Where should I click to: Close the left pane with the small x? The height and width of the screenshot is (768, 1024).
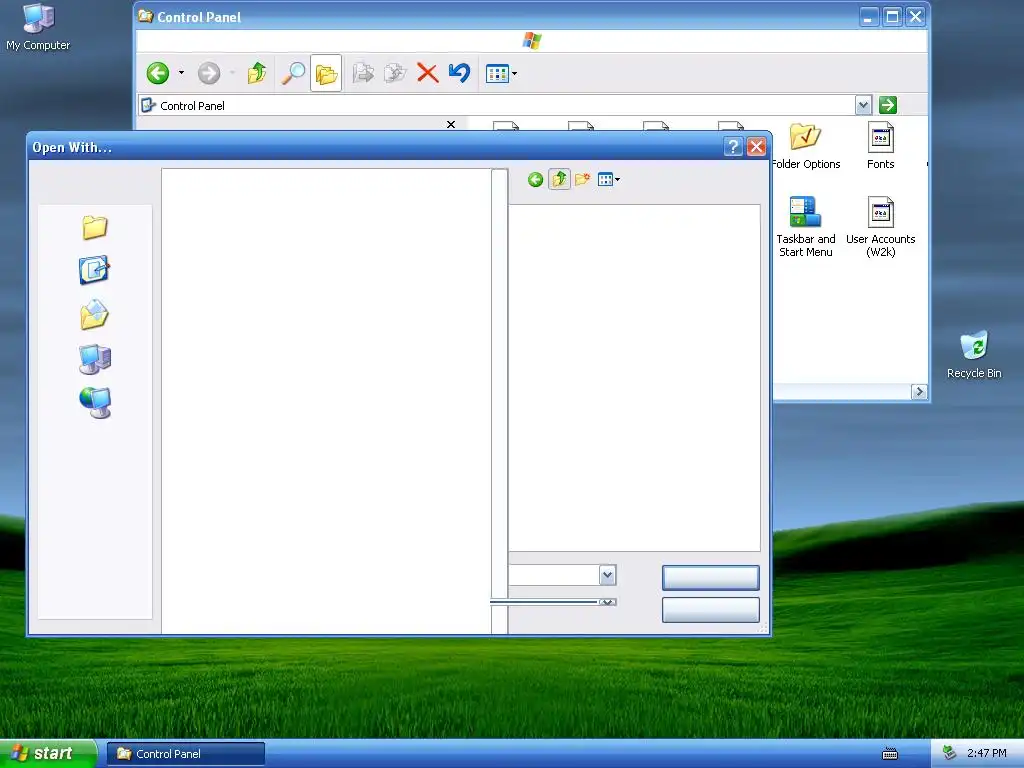pos(451,124)
